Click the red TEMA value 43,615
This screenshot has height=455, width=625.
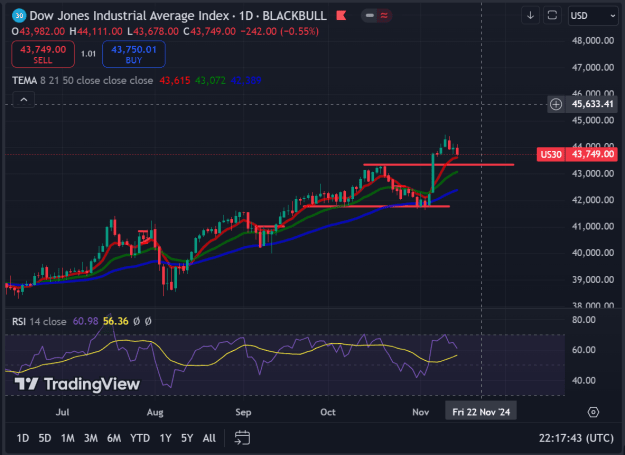tap(175, 80)
